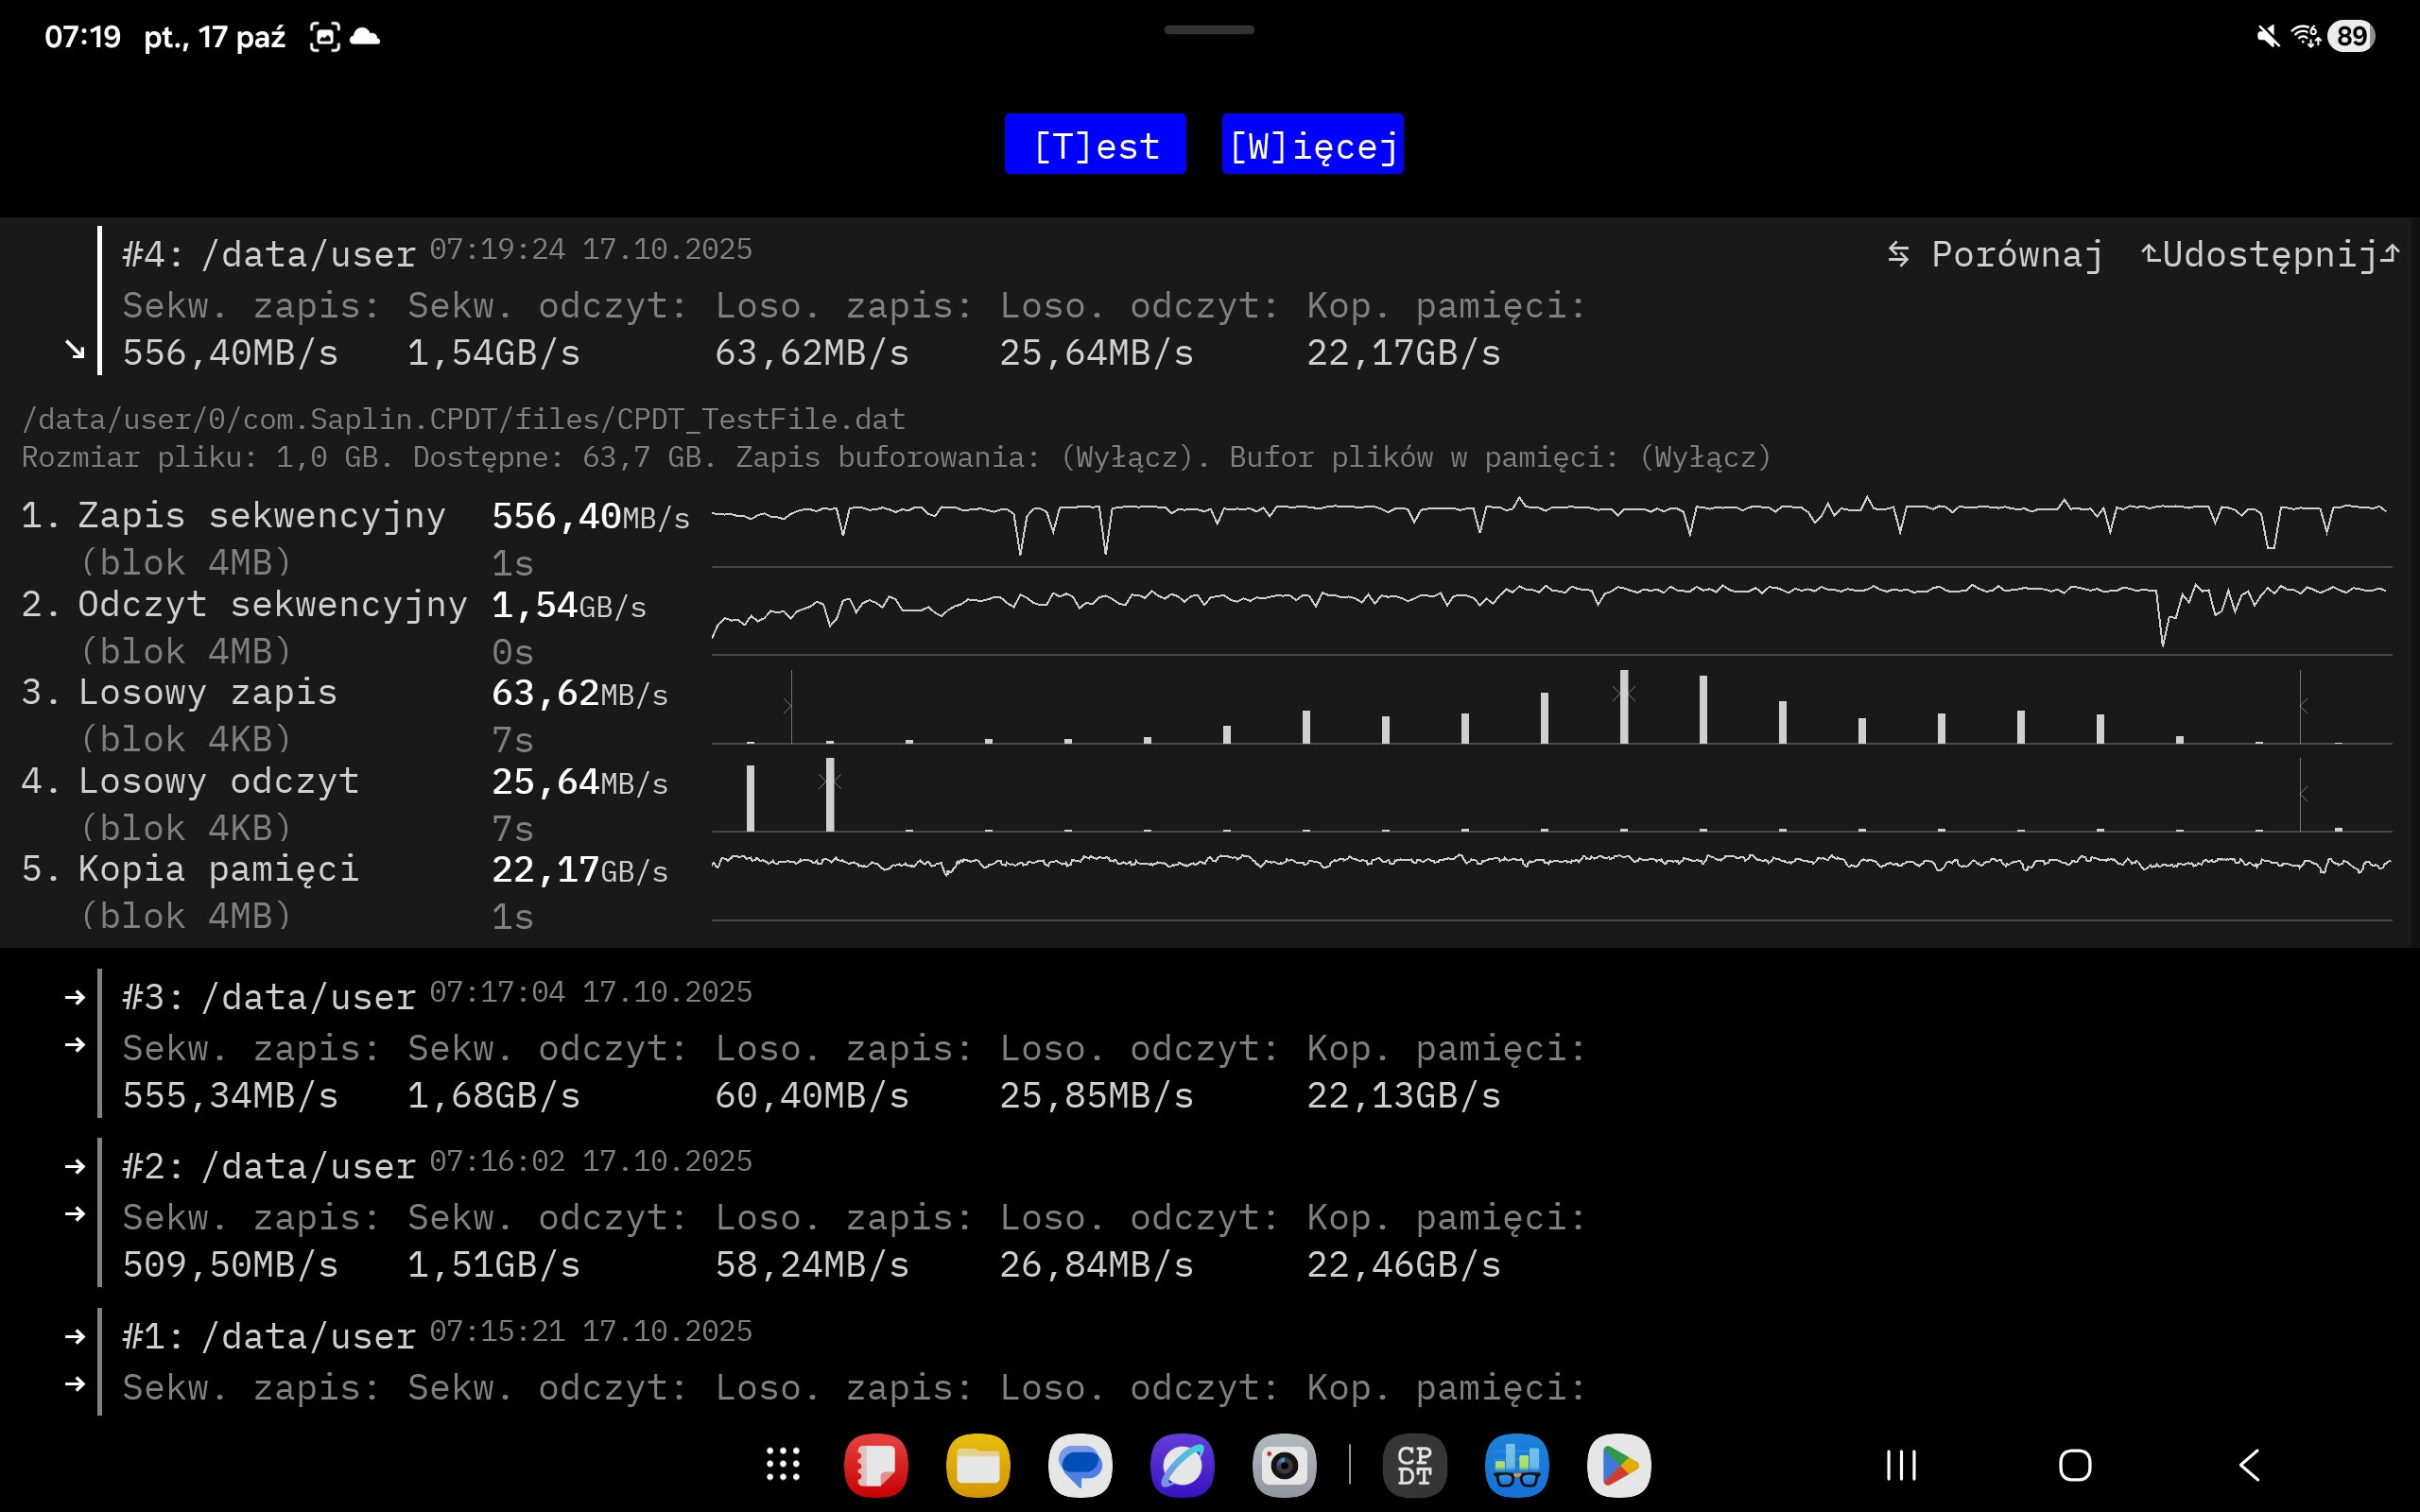Open the [W]ięcej menu

click(x=1312, y=145)
